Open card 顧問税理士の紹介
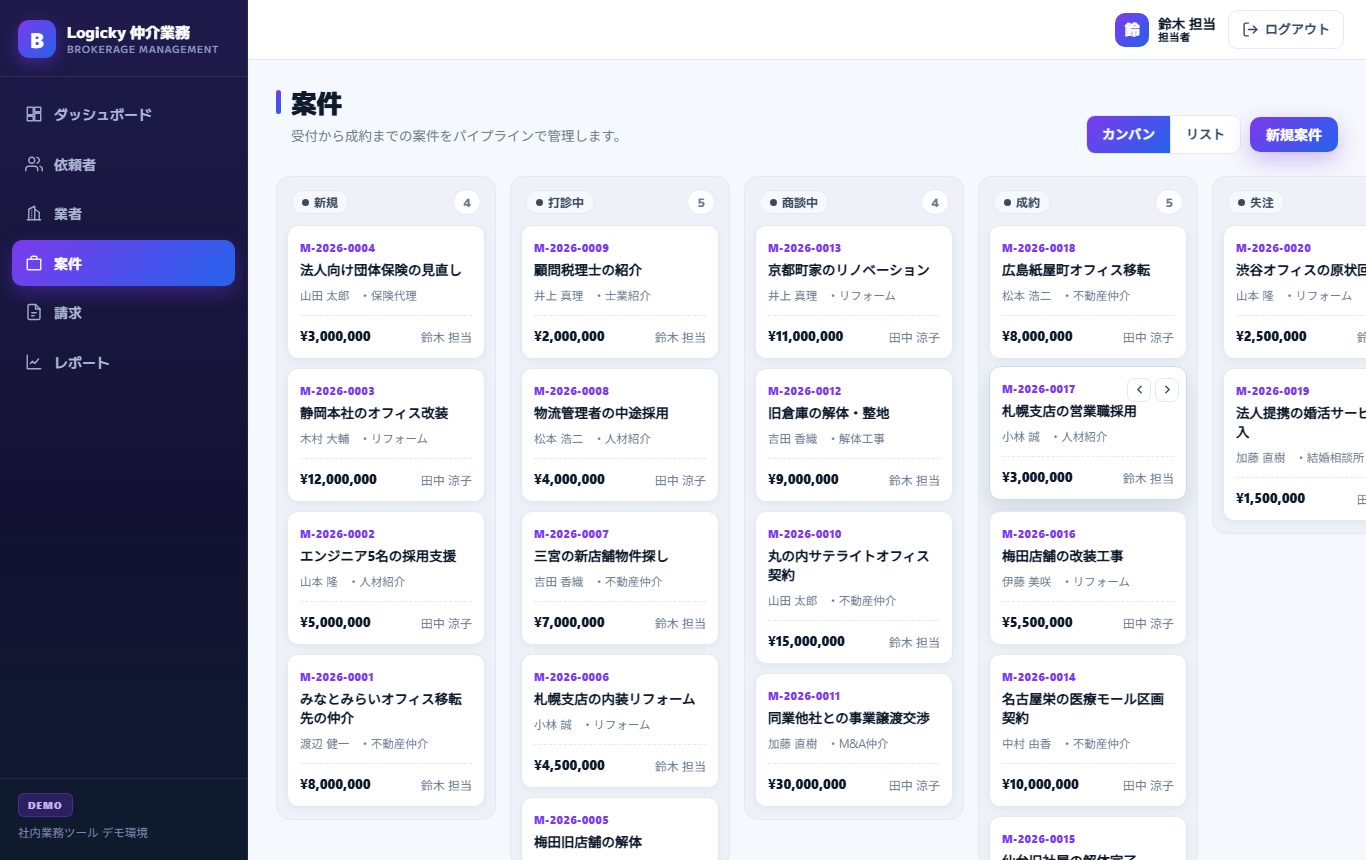This screenshot has height=860, width=1366. (620, 292)
